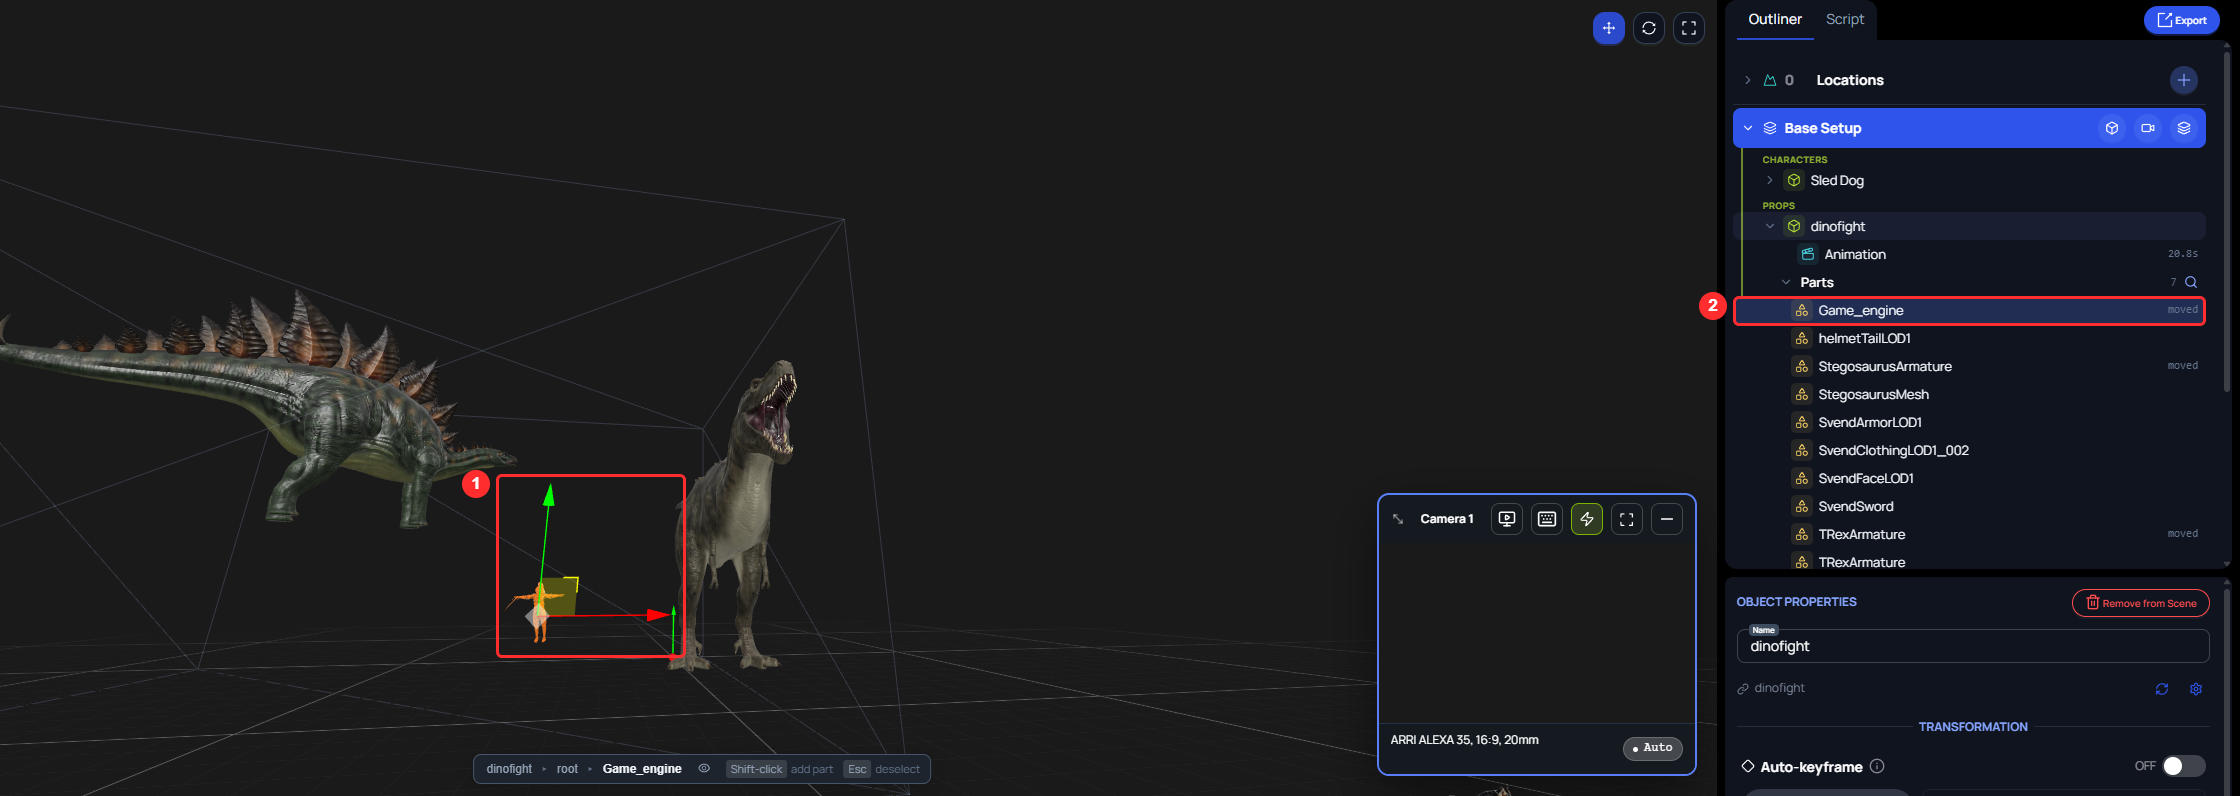The image size is (2240, 796).
Task: Click the info icon beside Auto-keyframe
Action: click(x=1877, y=767)
